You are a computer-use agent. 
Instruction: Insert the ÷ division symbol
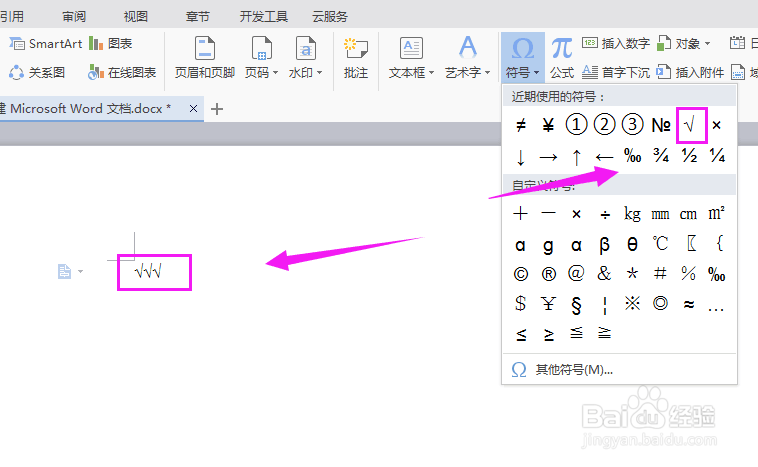[605, 214]
